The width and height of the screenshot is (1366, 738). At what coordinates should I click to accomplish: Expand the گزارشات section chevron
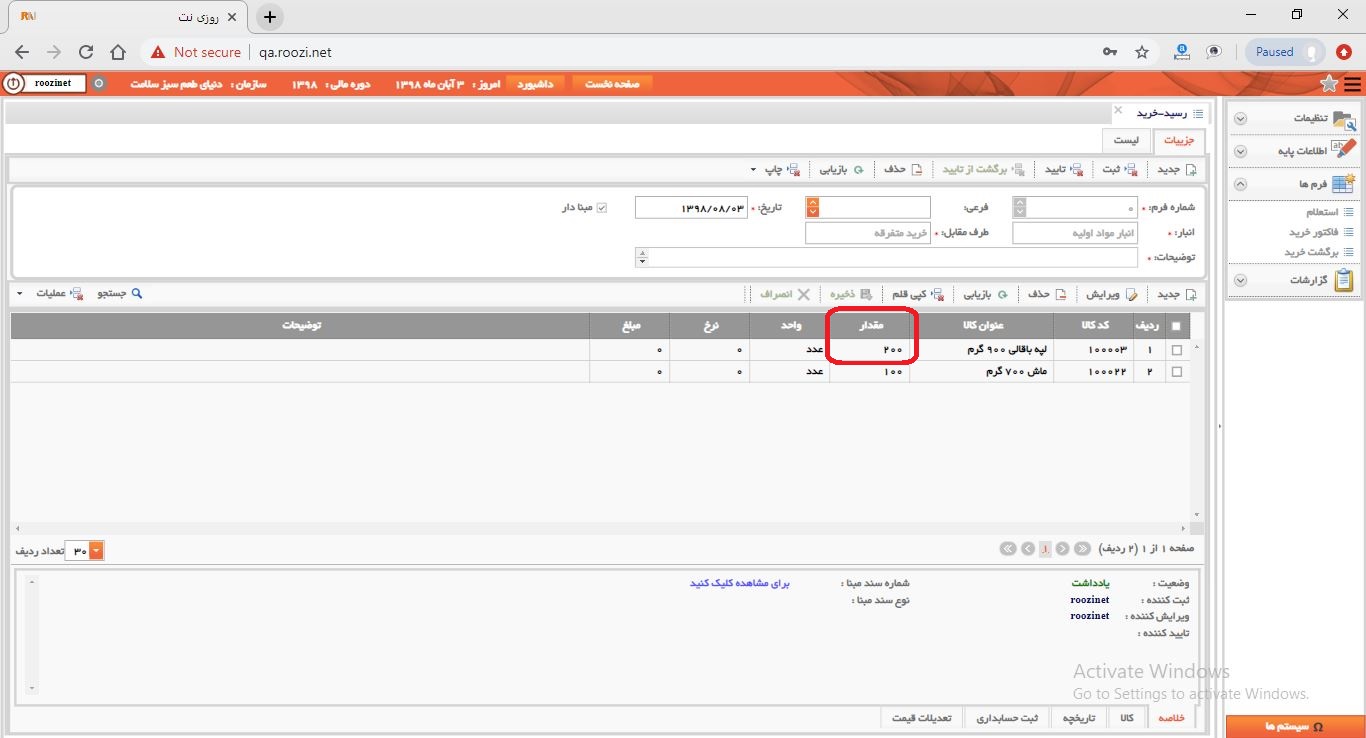1240,281
